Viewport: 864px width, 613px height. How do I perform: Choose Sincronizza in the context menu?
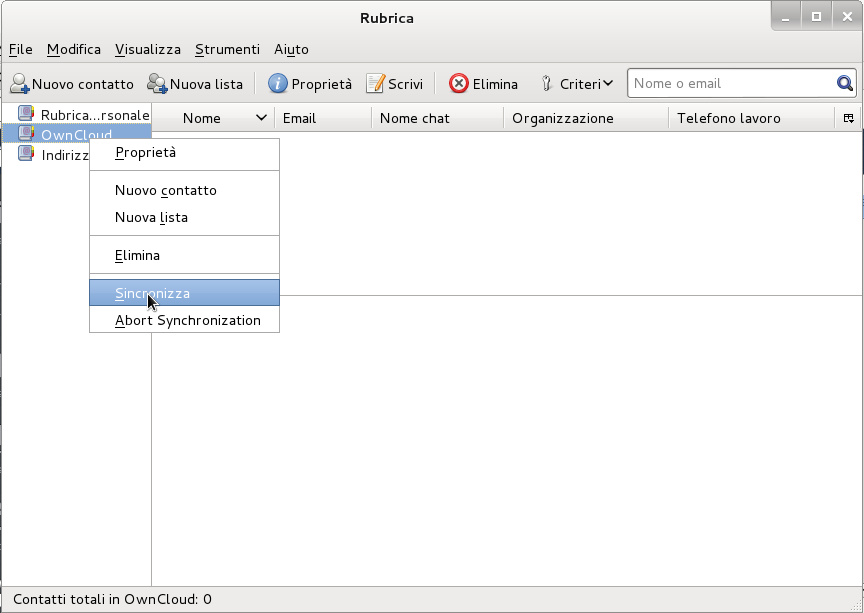153,293
